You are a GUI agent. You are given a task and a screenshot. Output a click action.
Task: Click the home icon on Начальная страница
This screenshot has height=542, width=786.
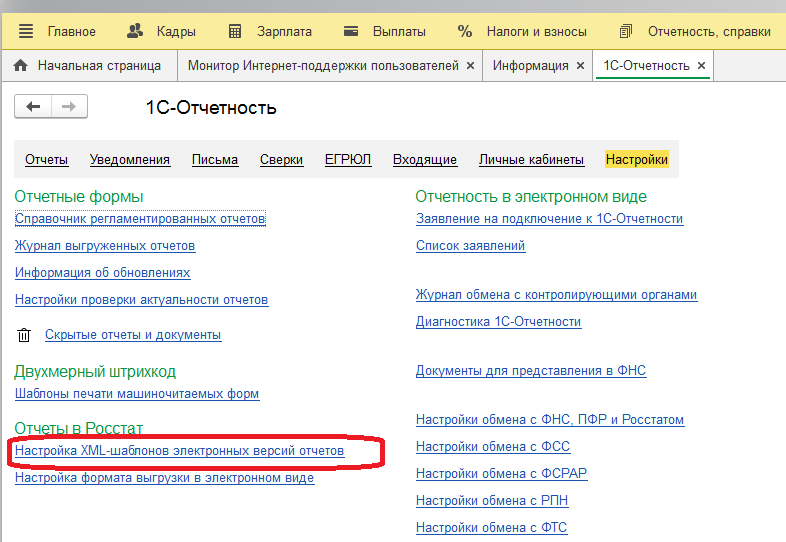21,65
